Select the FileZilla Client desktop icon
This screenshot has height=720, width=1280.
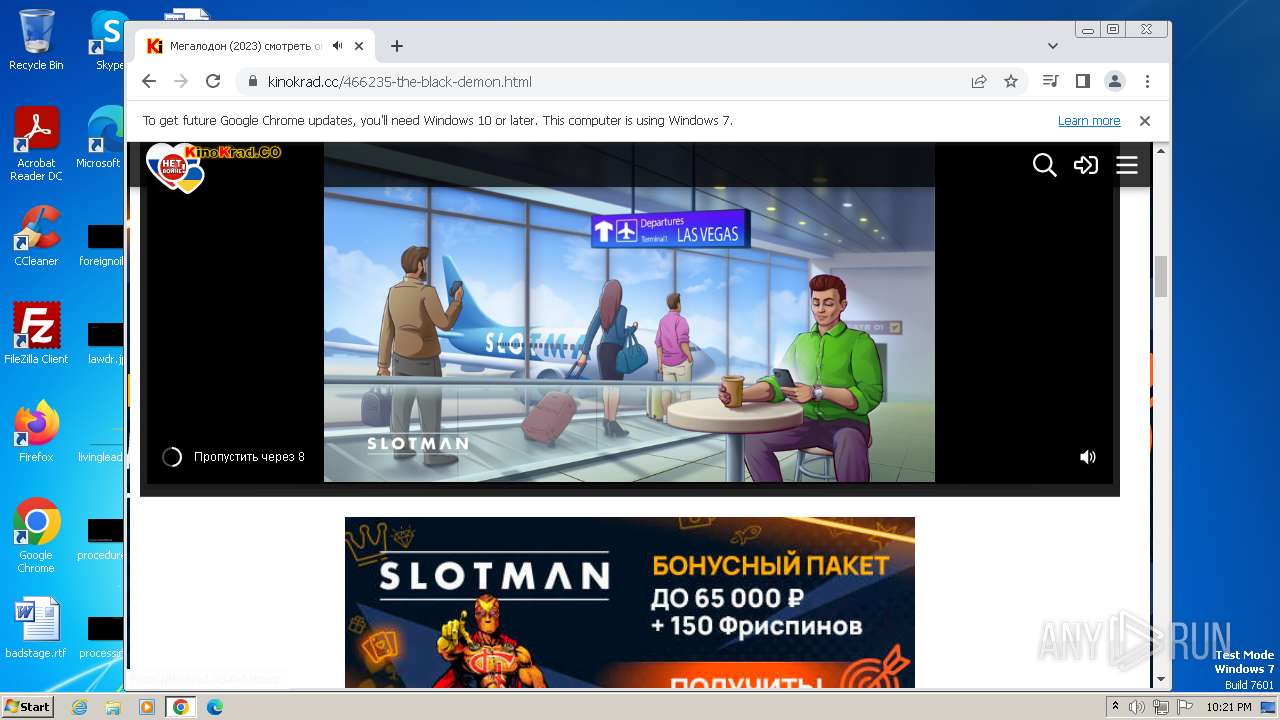[x=36, y=333]
